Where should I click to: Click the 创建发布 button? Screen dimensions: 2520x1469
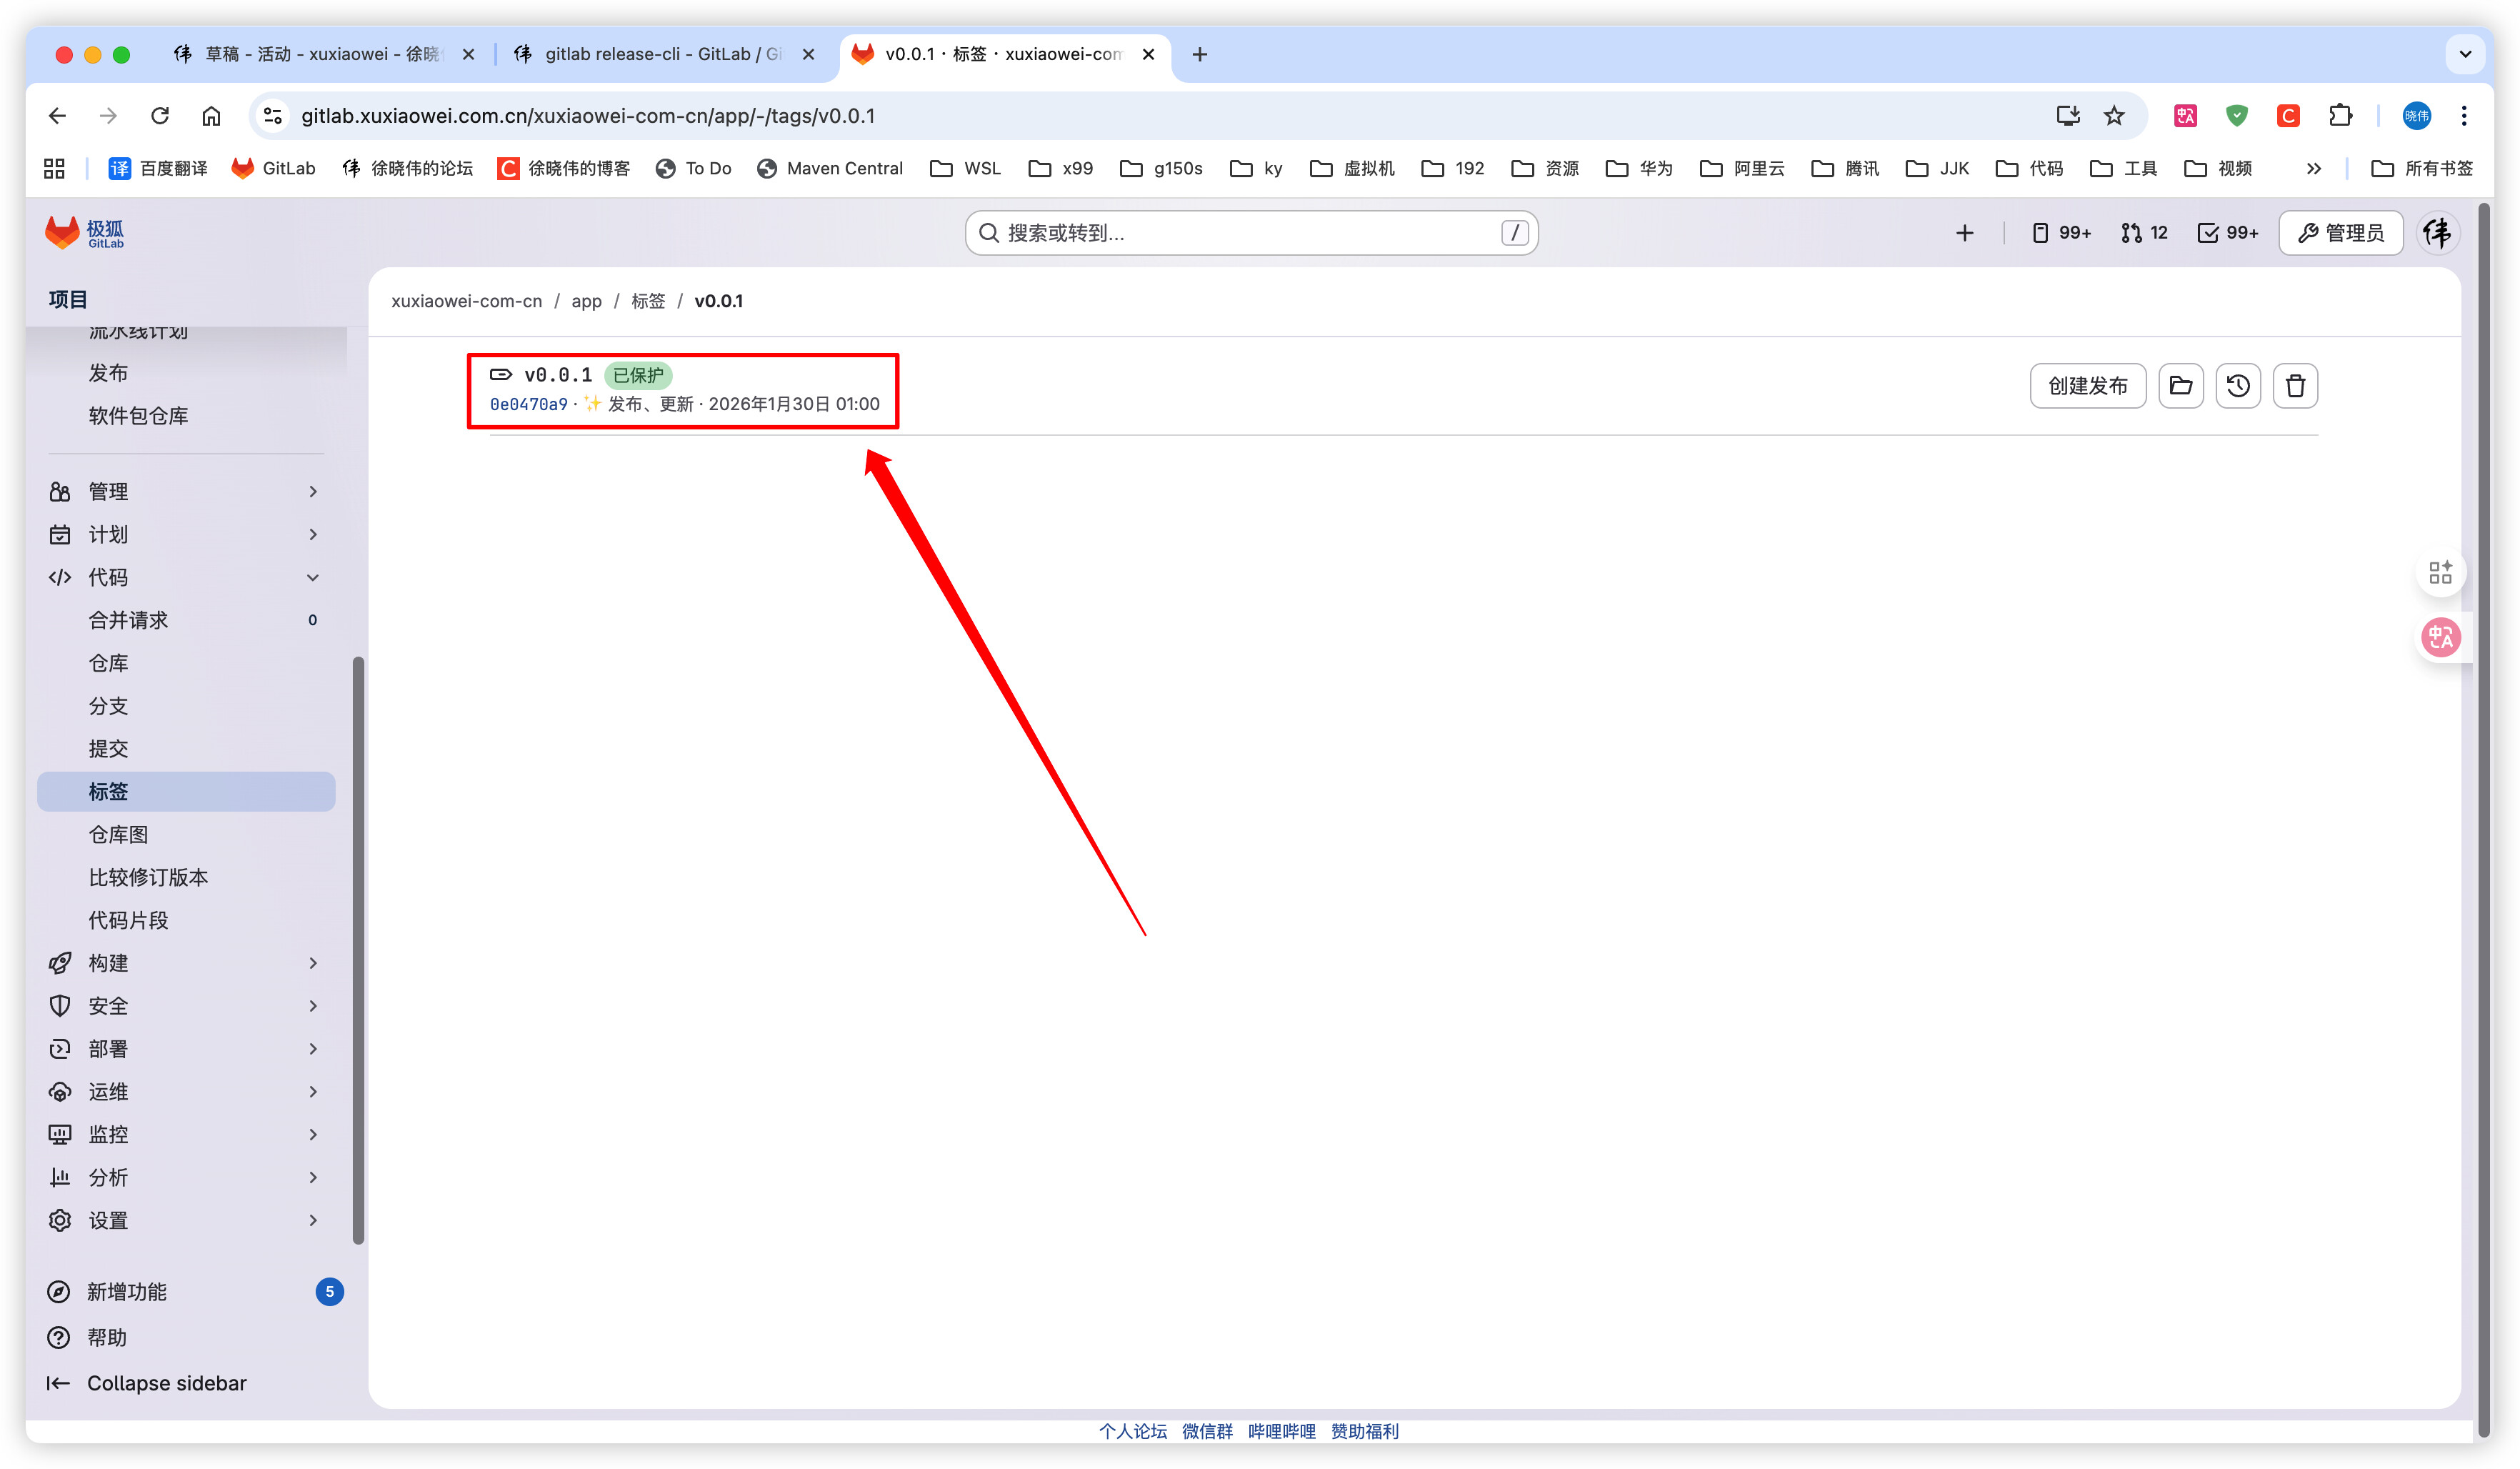(x=2087, y=386)
